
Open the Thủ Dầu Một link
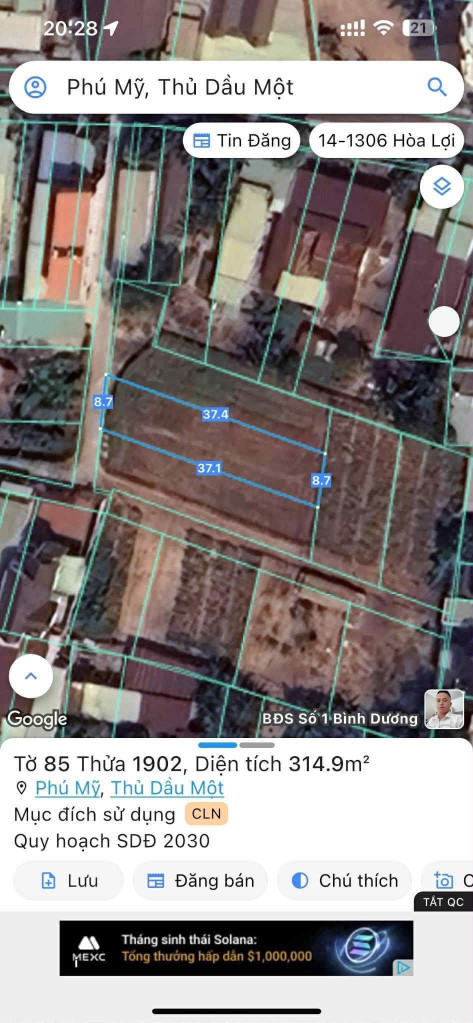click(167, 788)
